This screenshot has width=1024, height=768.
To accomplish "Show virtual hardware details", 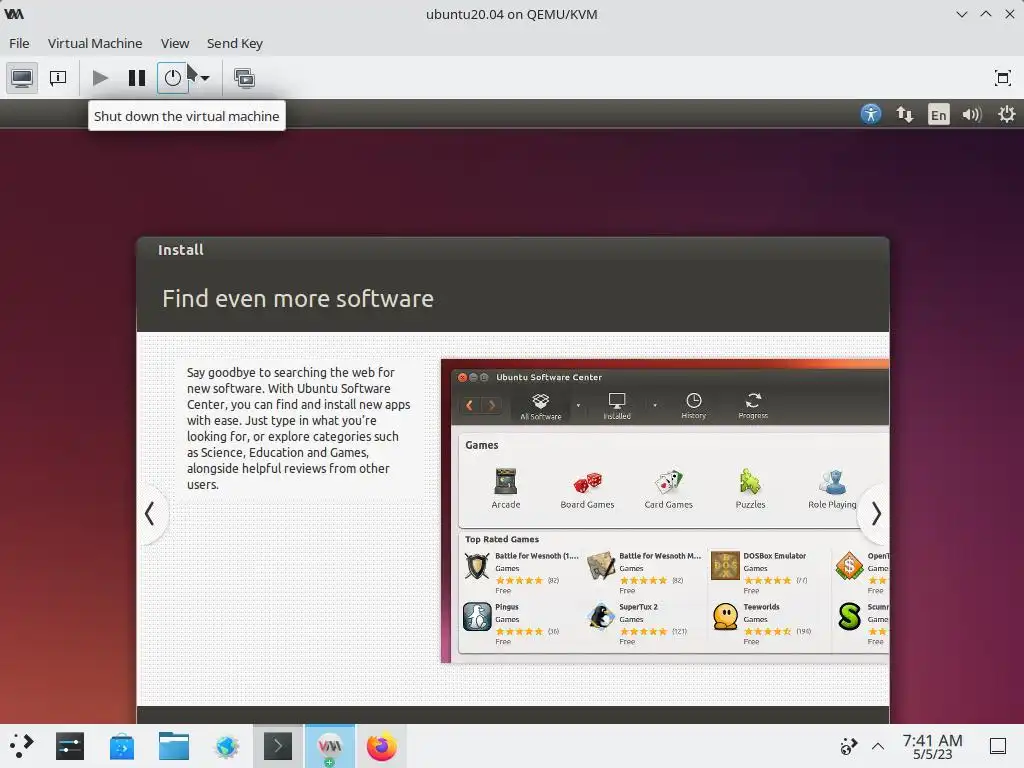I will [58, 78].
